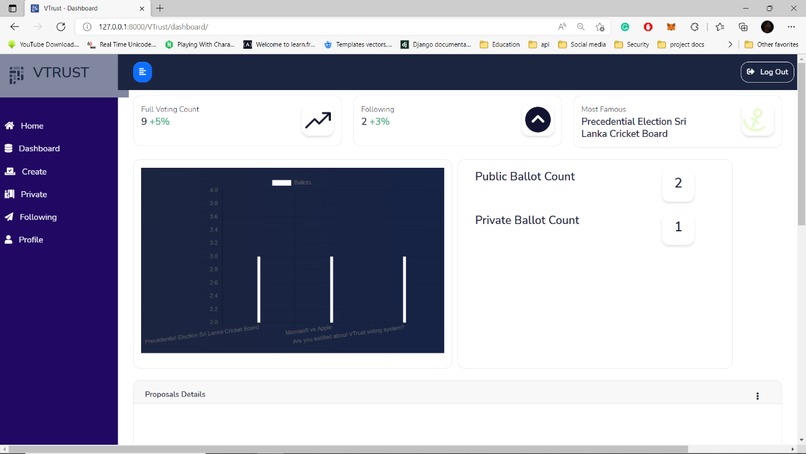
Task: Click the Microsoft vs Apple bar in chart
Action: click(332, 289)
